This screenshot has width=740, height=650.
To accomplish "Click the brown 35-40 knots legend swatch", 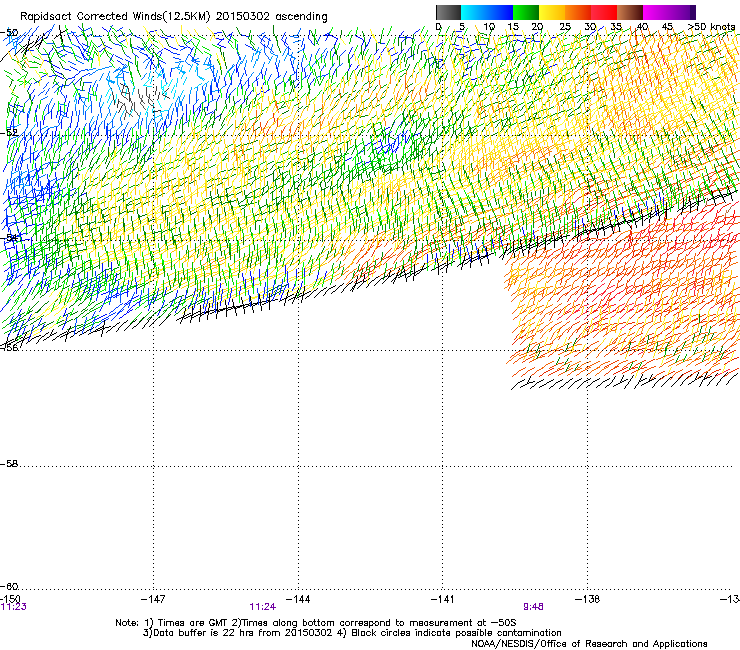I will tap(630, 12).
